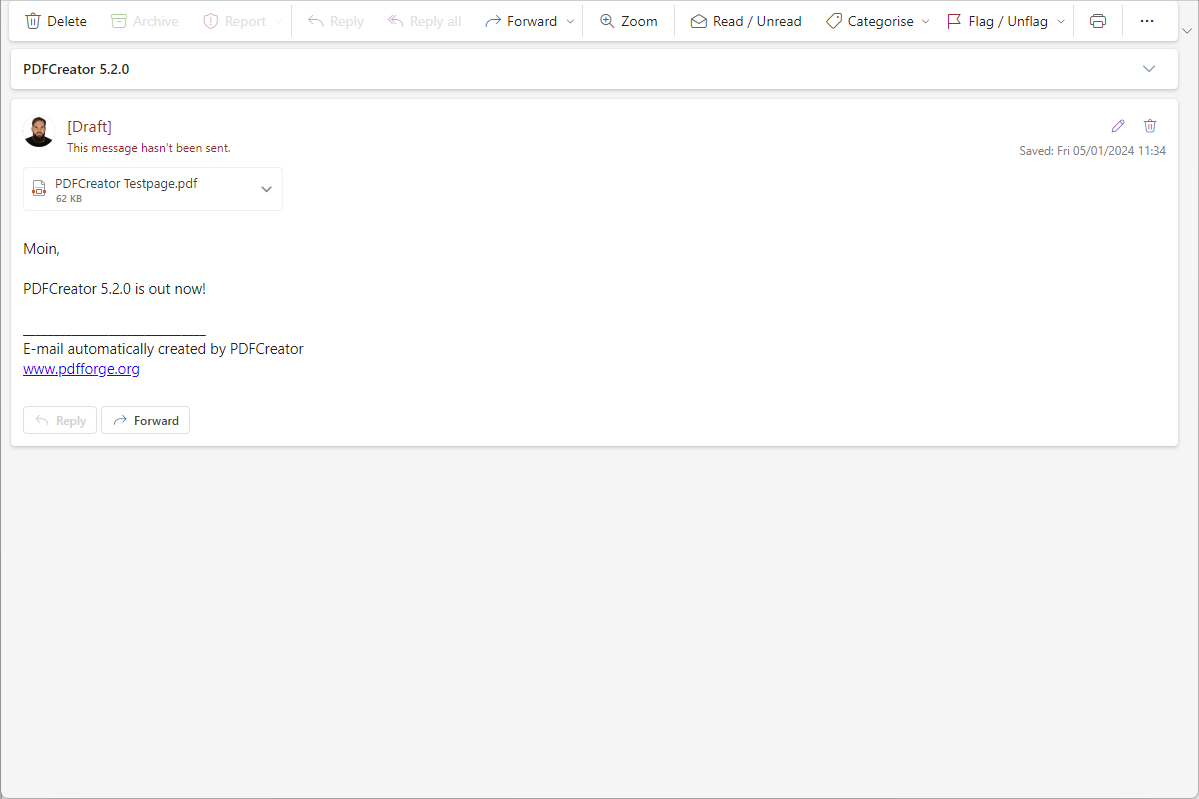Click the PDFCreator 5.2.0 subject title
Viewport: 1199px width, 799px height.
(x=76, y=69)
